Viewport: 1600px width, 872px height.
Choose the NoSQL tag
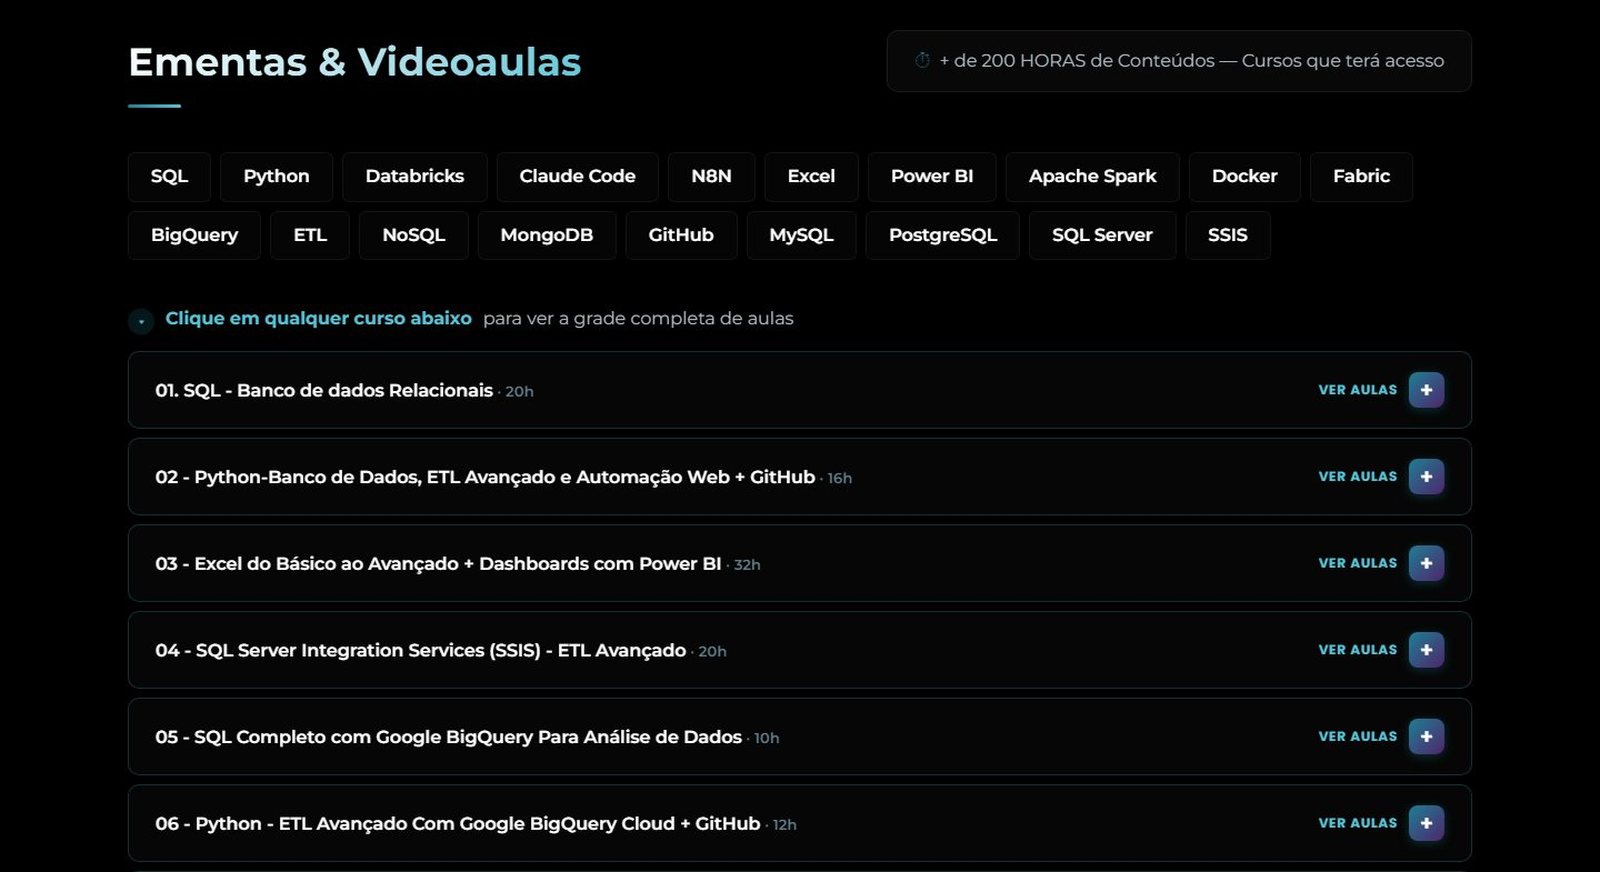[x=414, y=236]
